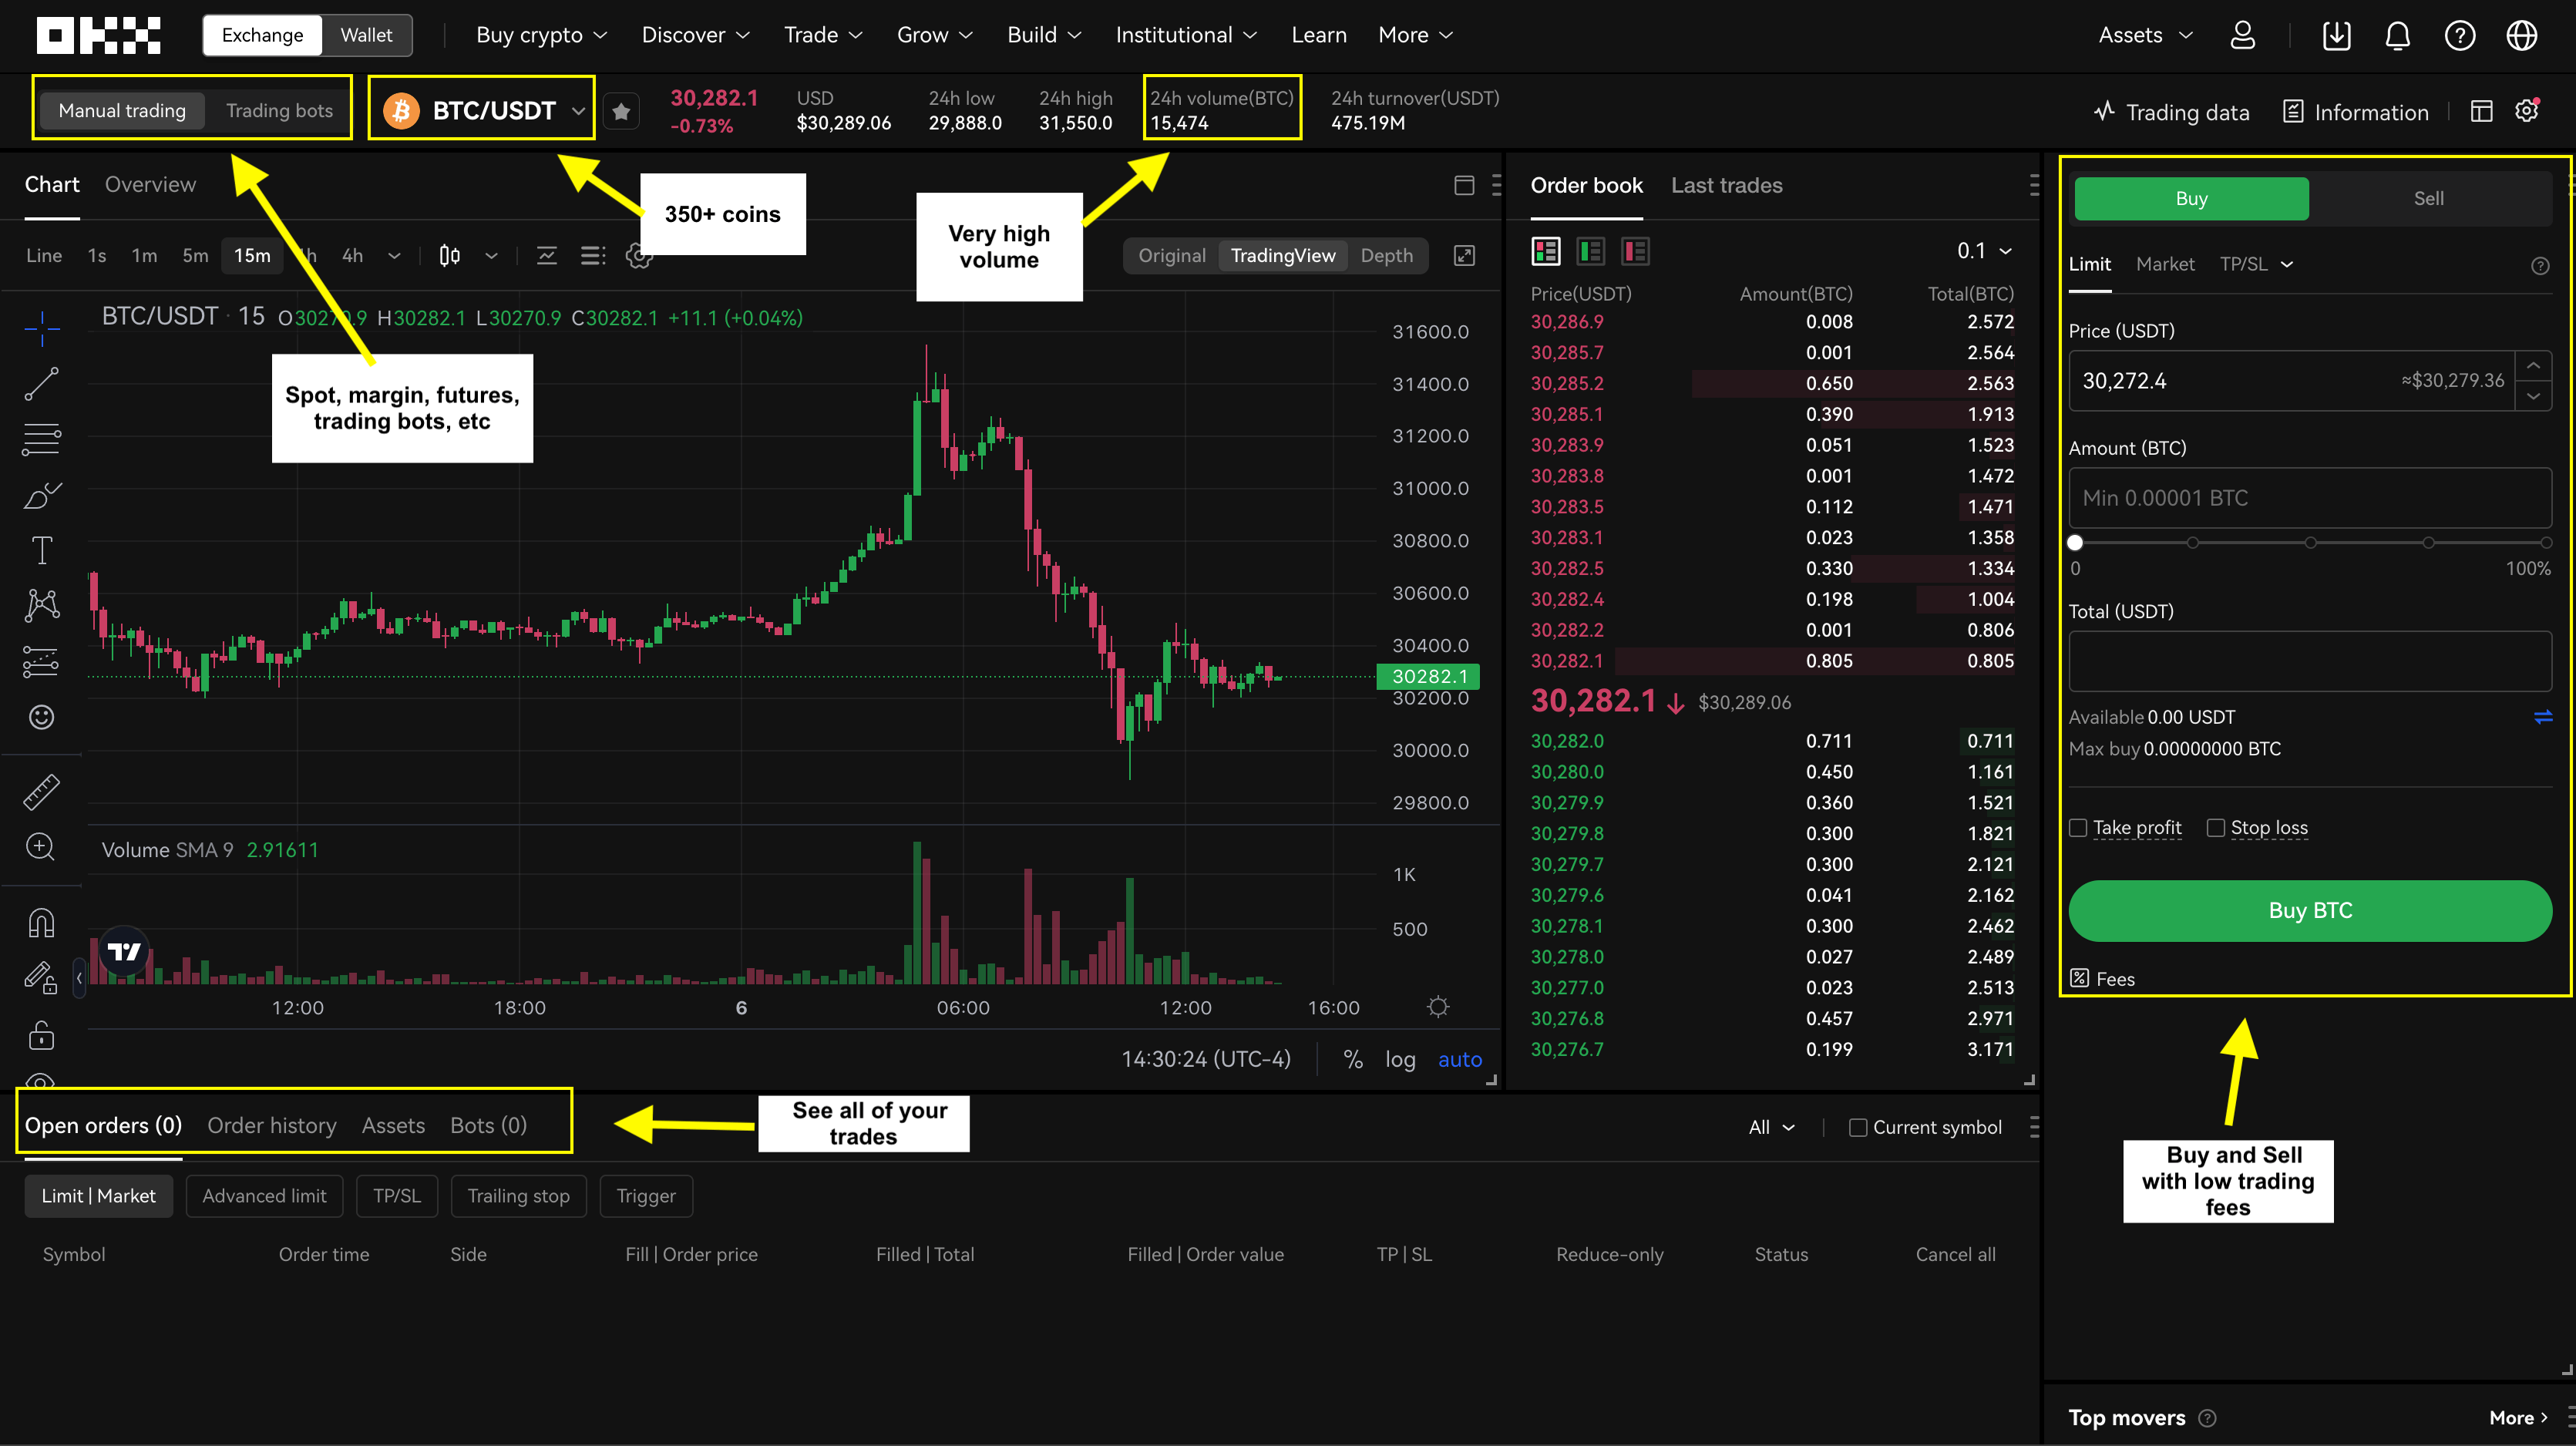Open chart axis settings gear

coord(1438,1007)
